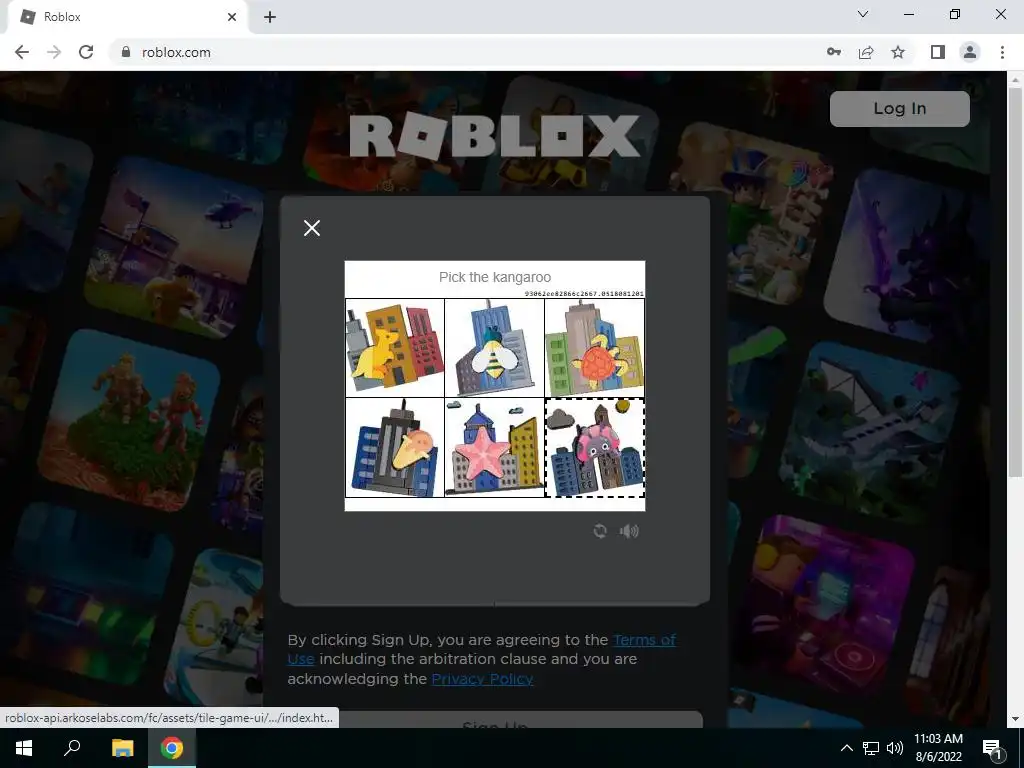1024x768 pixels.
Task: Switch to the audio challenge speaker icon
Action: point(629,531)
